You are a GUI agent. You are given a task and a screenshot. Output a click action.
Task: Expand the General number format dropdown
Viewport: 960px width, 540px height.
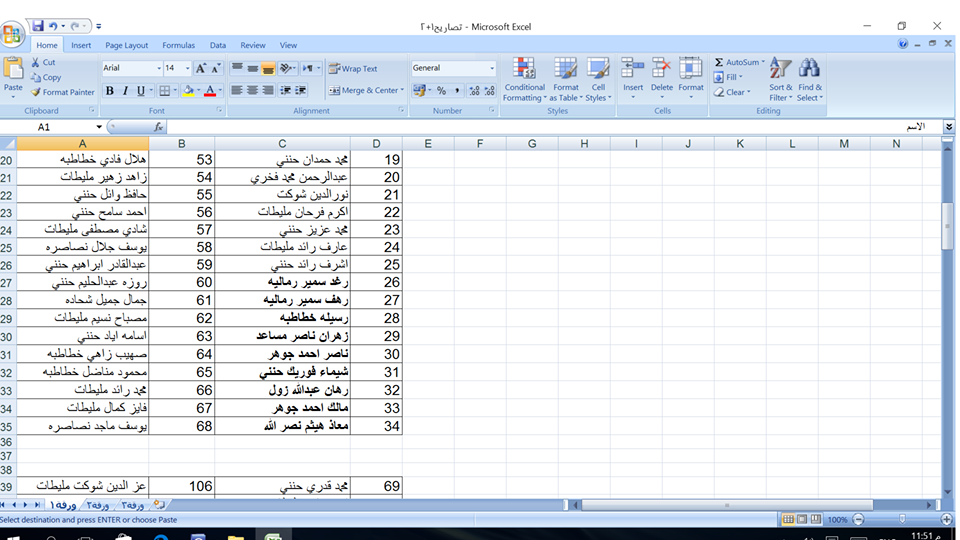click(492, 69)
